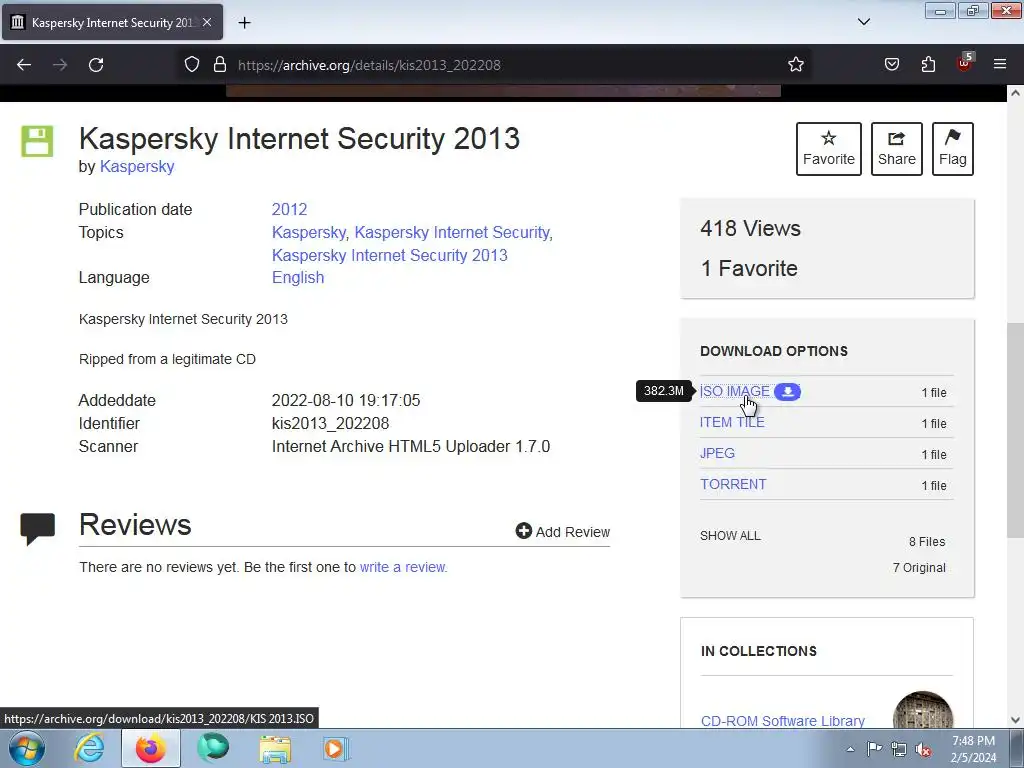This screenshot has width=1024, height=768.
Task: Show hidden system tray icons
Action: (x=850, y=749)
